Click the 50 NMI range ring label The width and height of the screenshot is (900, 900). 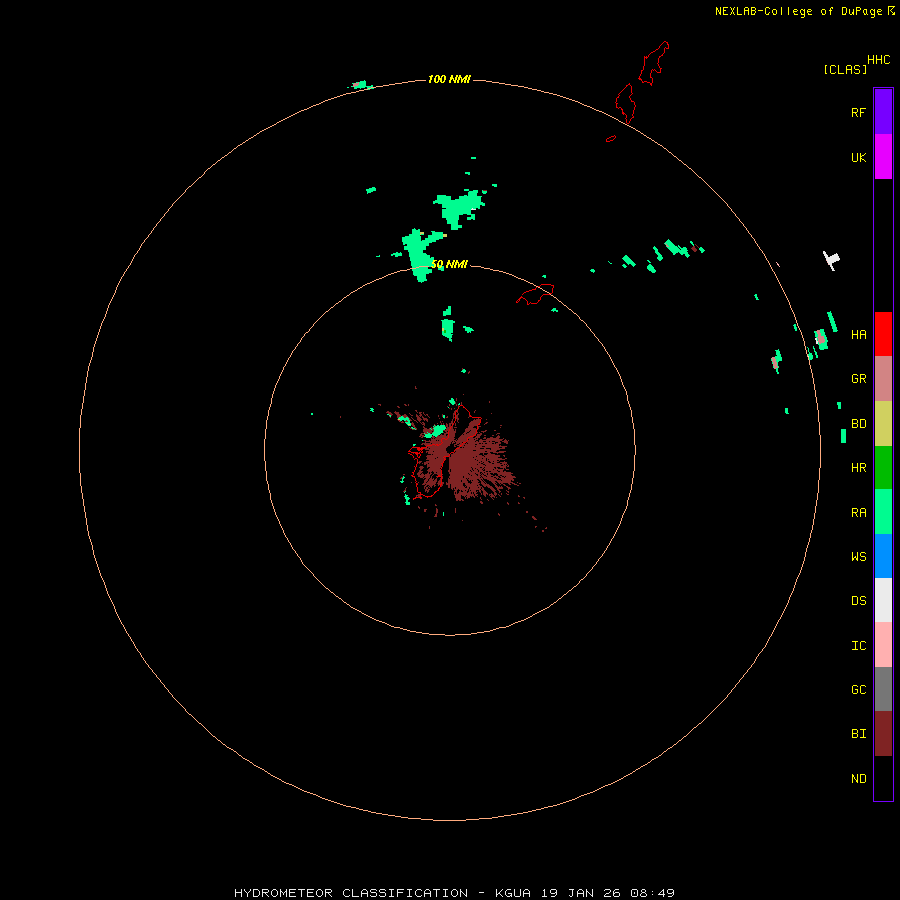click(449, 264)
